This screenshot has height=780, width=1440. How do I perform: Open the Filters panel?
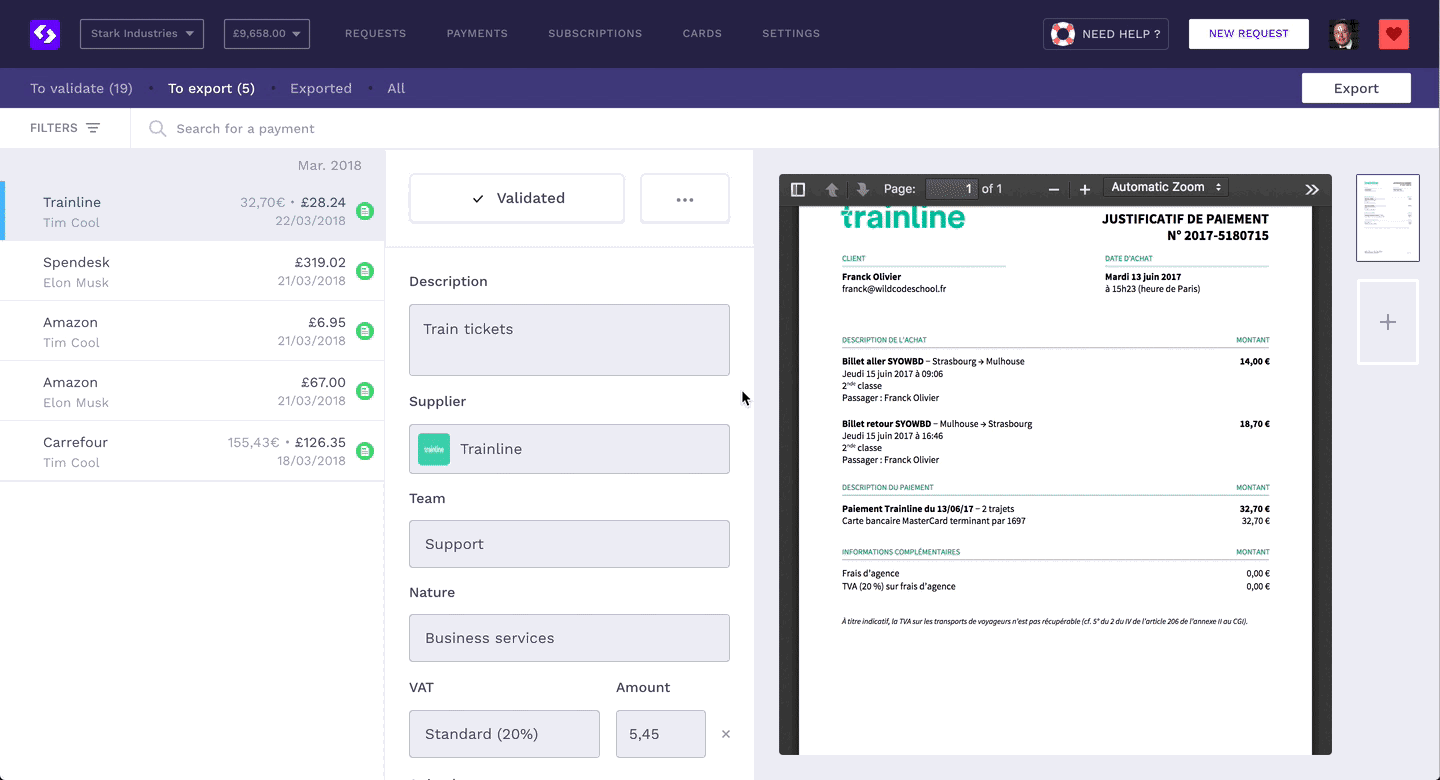tap(65, 128)
